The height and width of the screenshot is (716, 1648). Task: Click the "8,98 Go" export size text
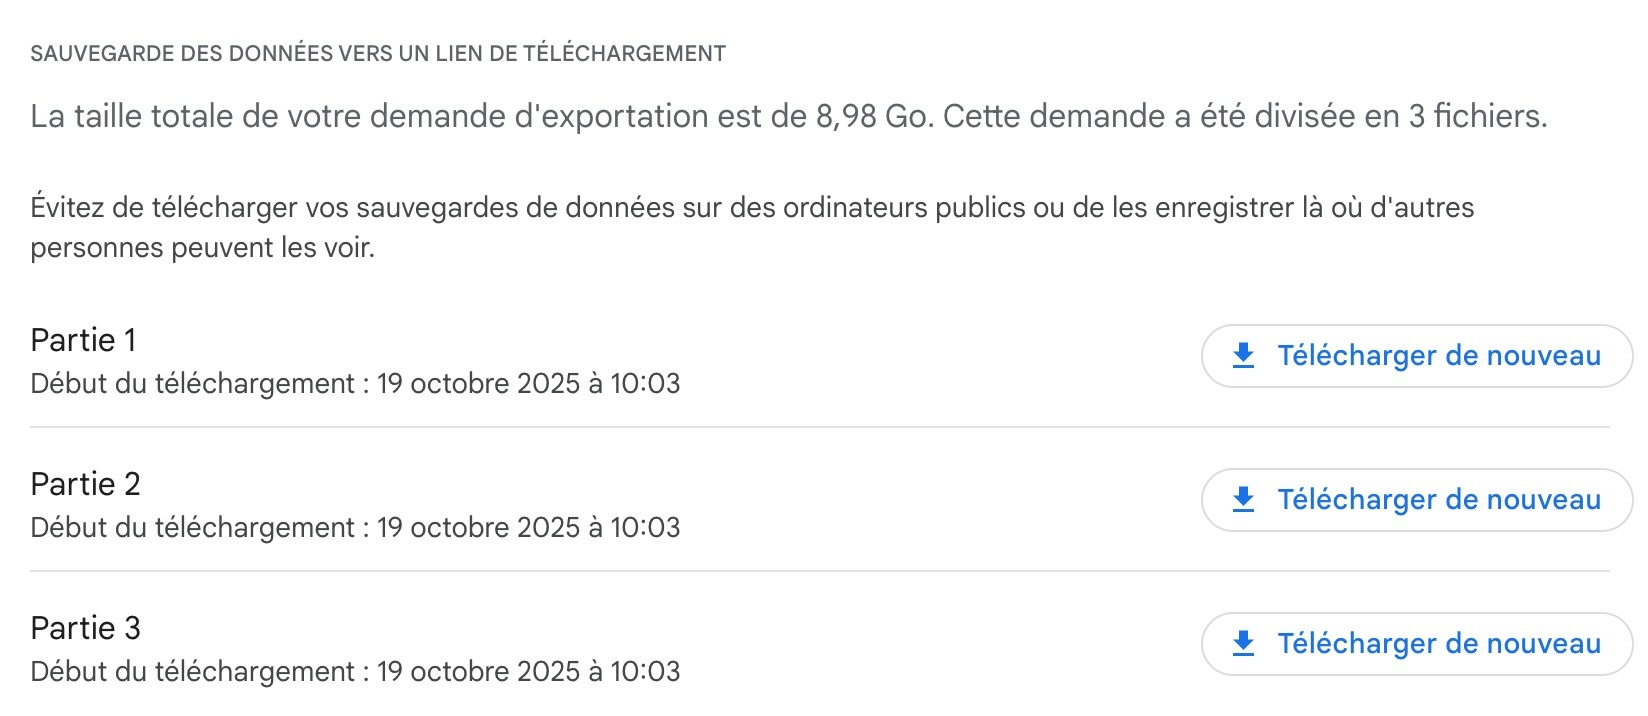point(873,117)
